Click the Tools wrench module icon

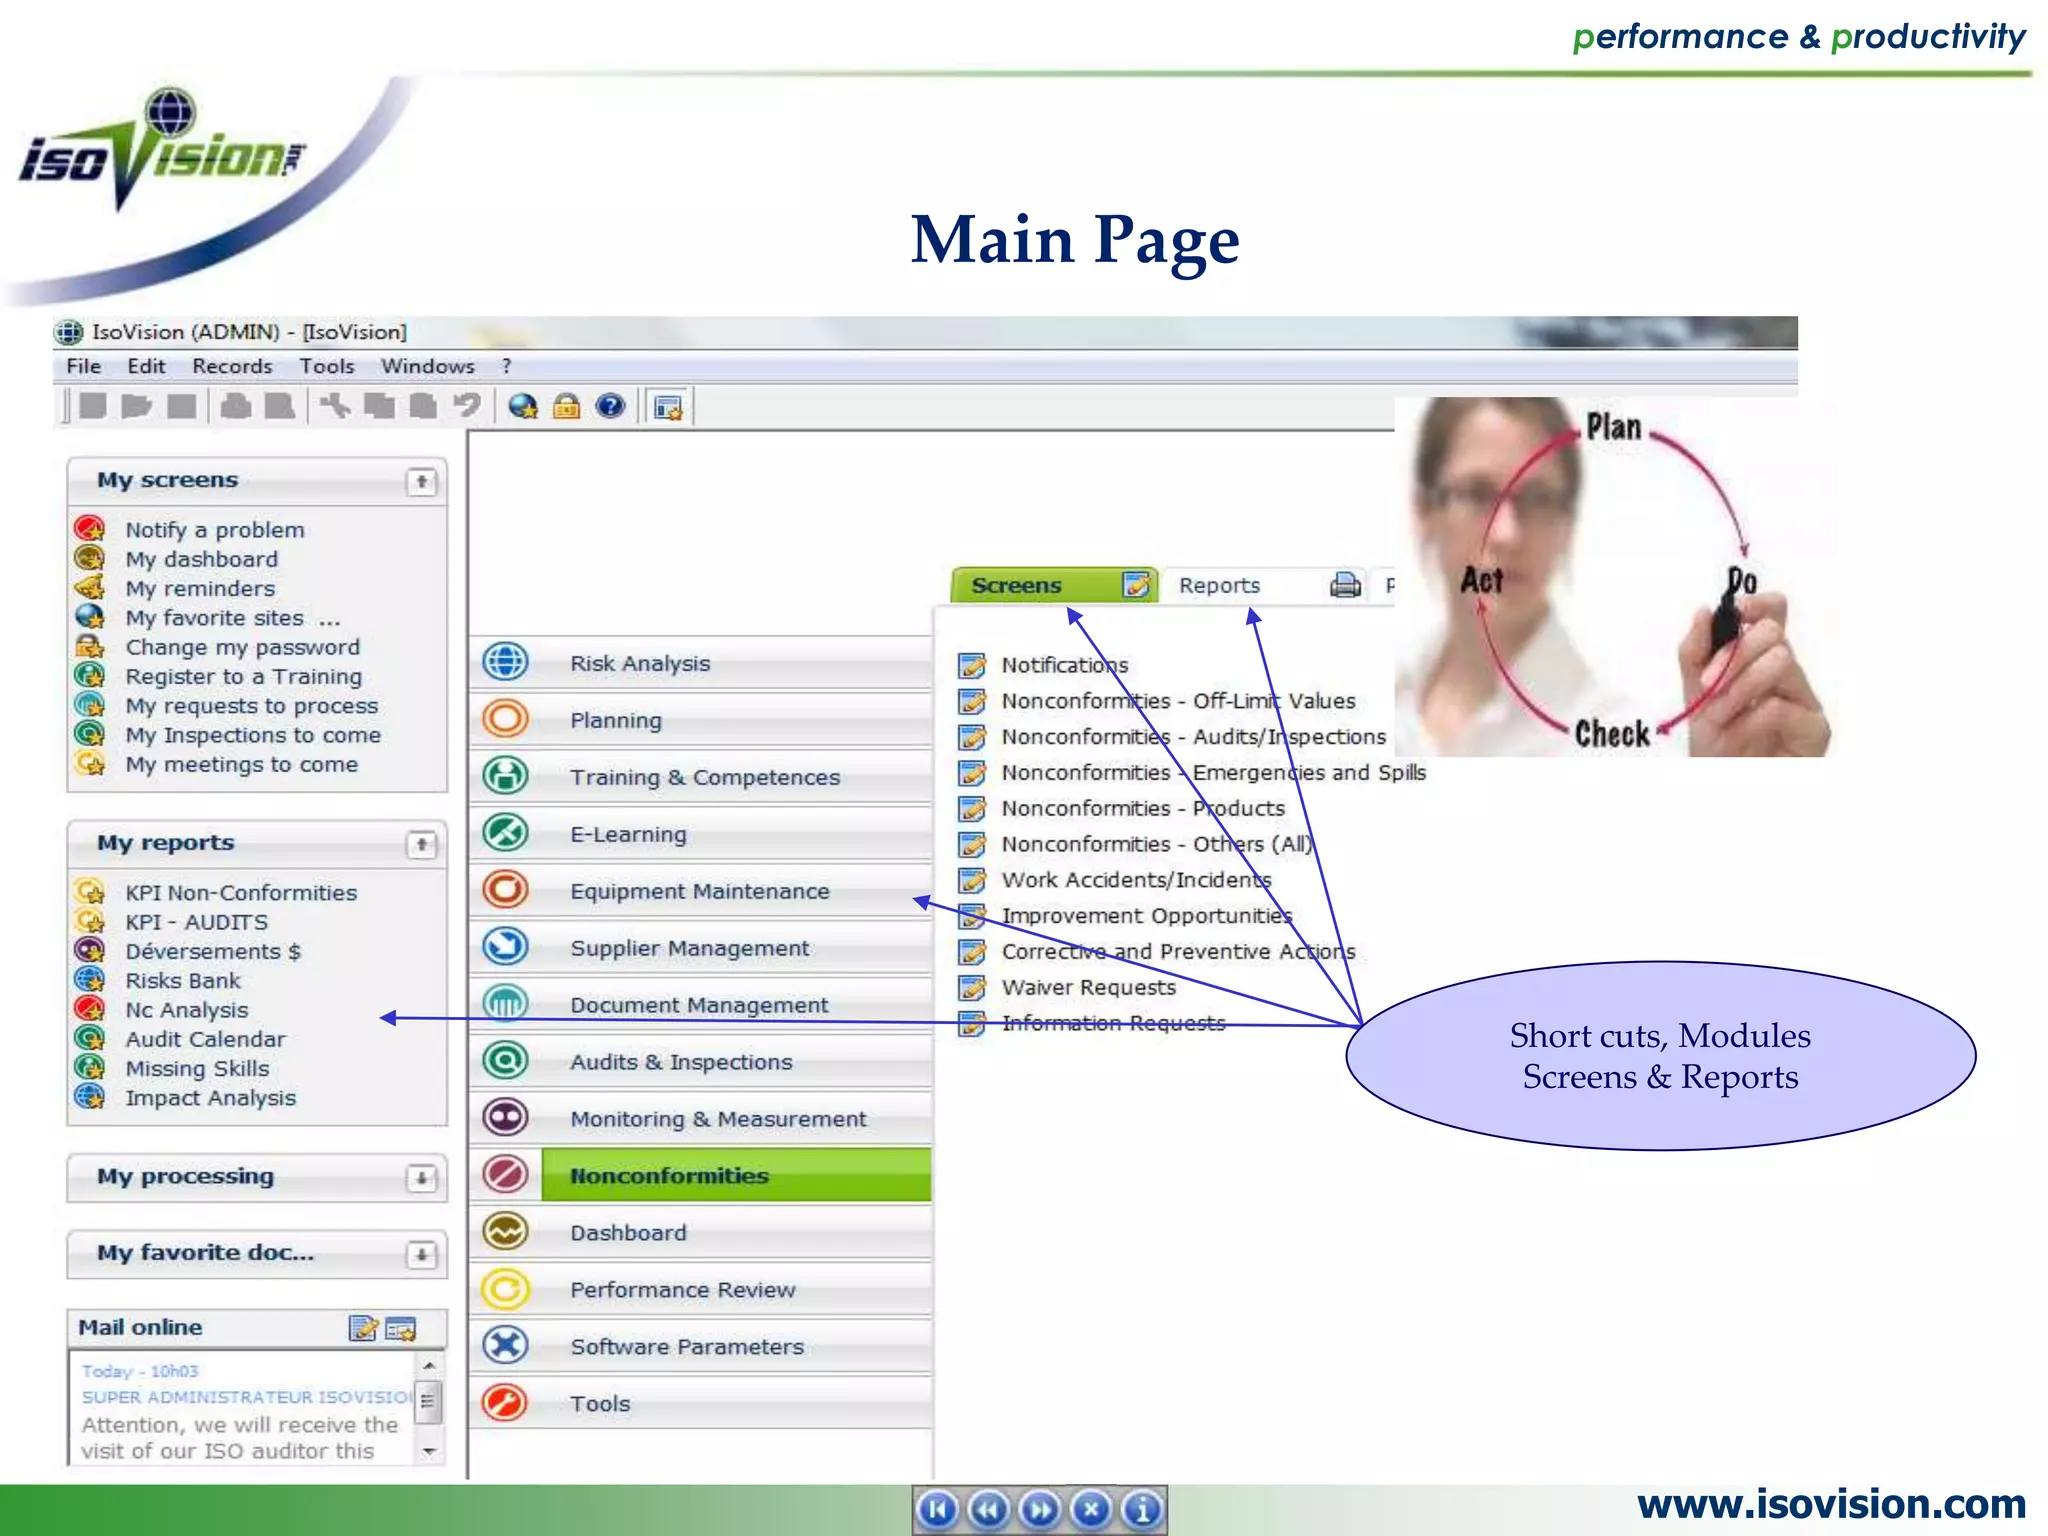[x=505, y=1402]
